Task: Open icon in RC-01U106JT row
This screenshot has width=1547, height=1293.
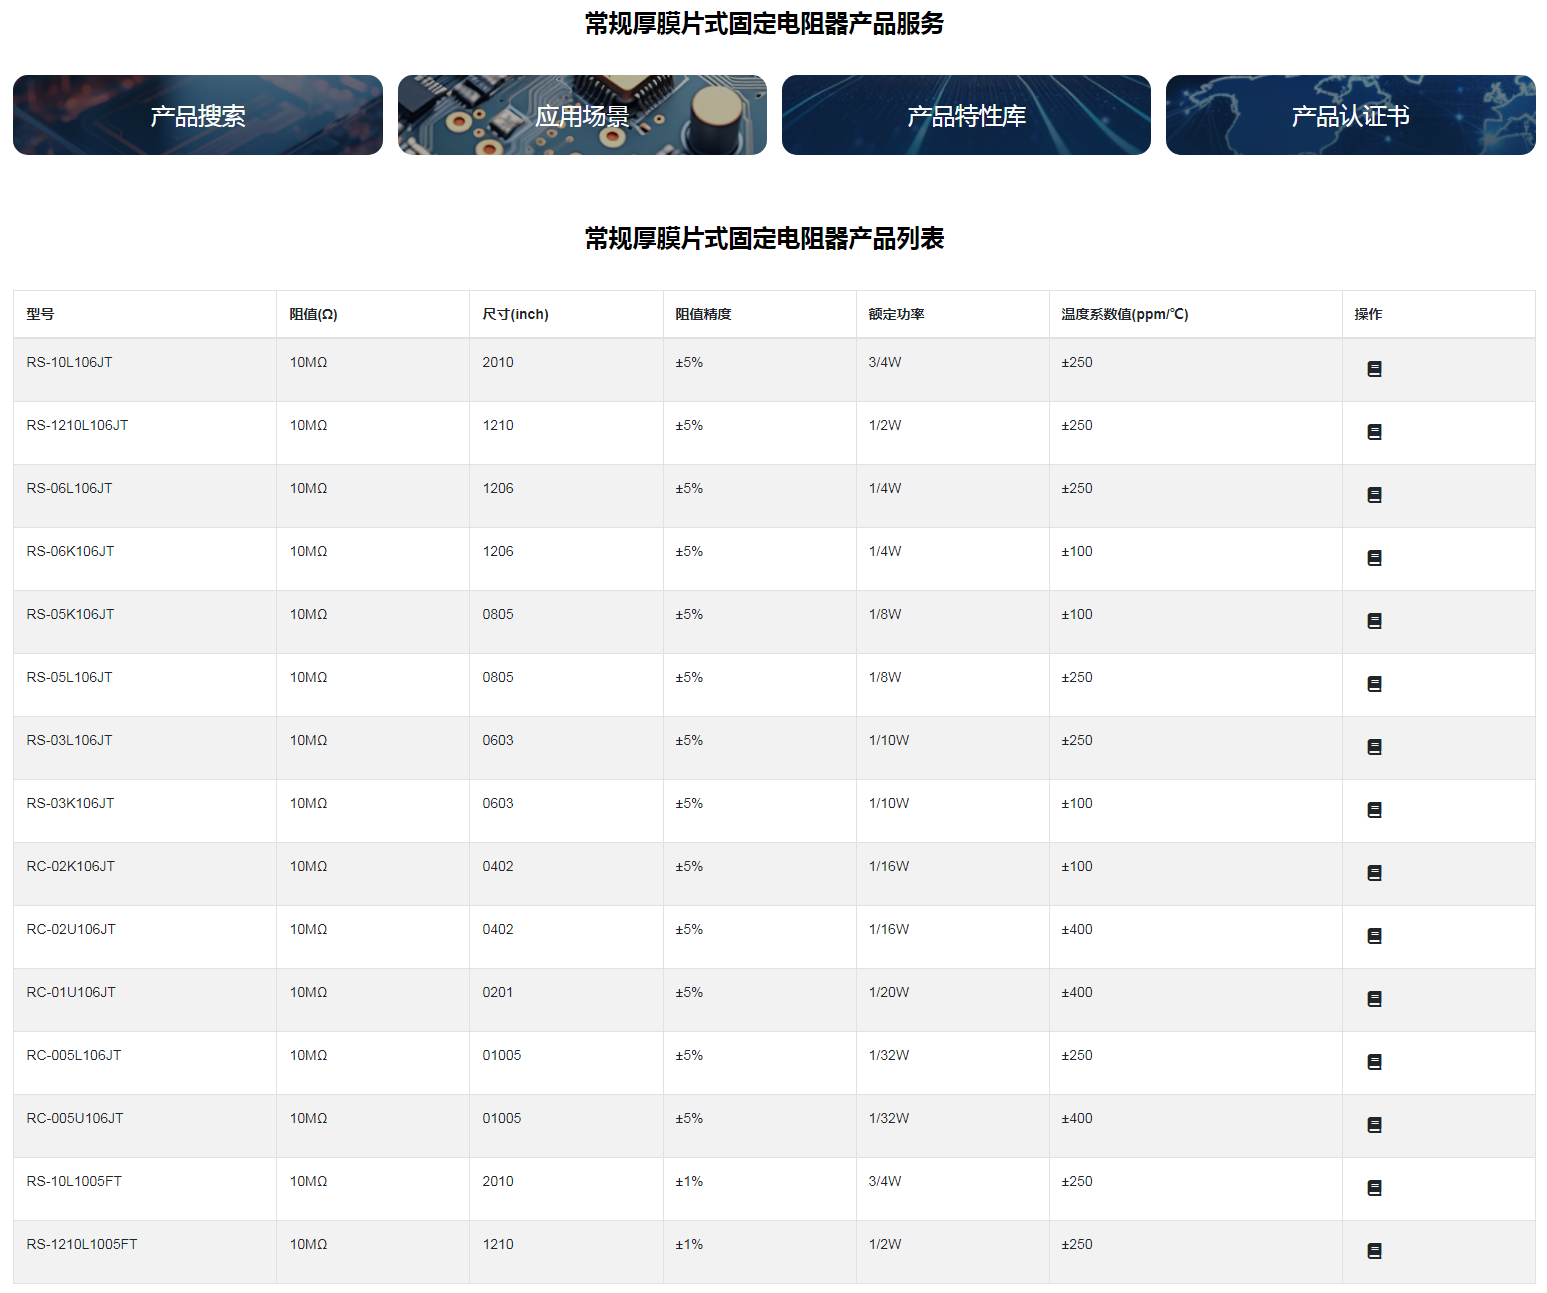Action: pos(1374,999)
